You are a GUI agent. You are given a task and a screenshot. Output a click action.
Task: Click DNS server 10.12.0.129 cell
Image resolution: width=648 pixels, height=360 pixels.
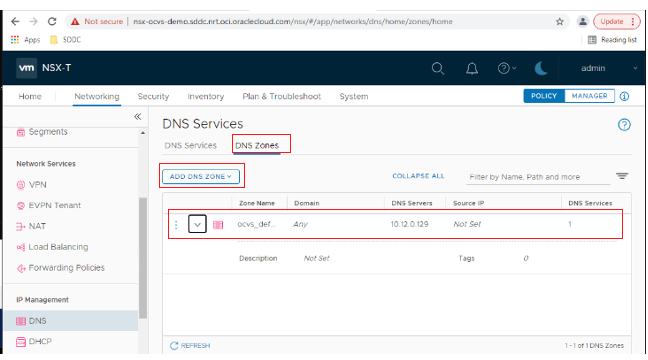409,224
